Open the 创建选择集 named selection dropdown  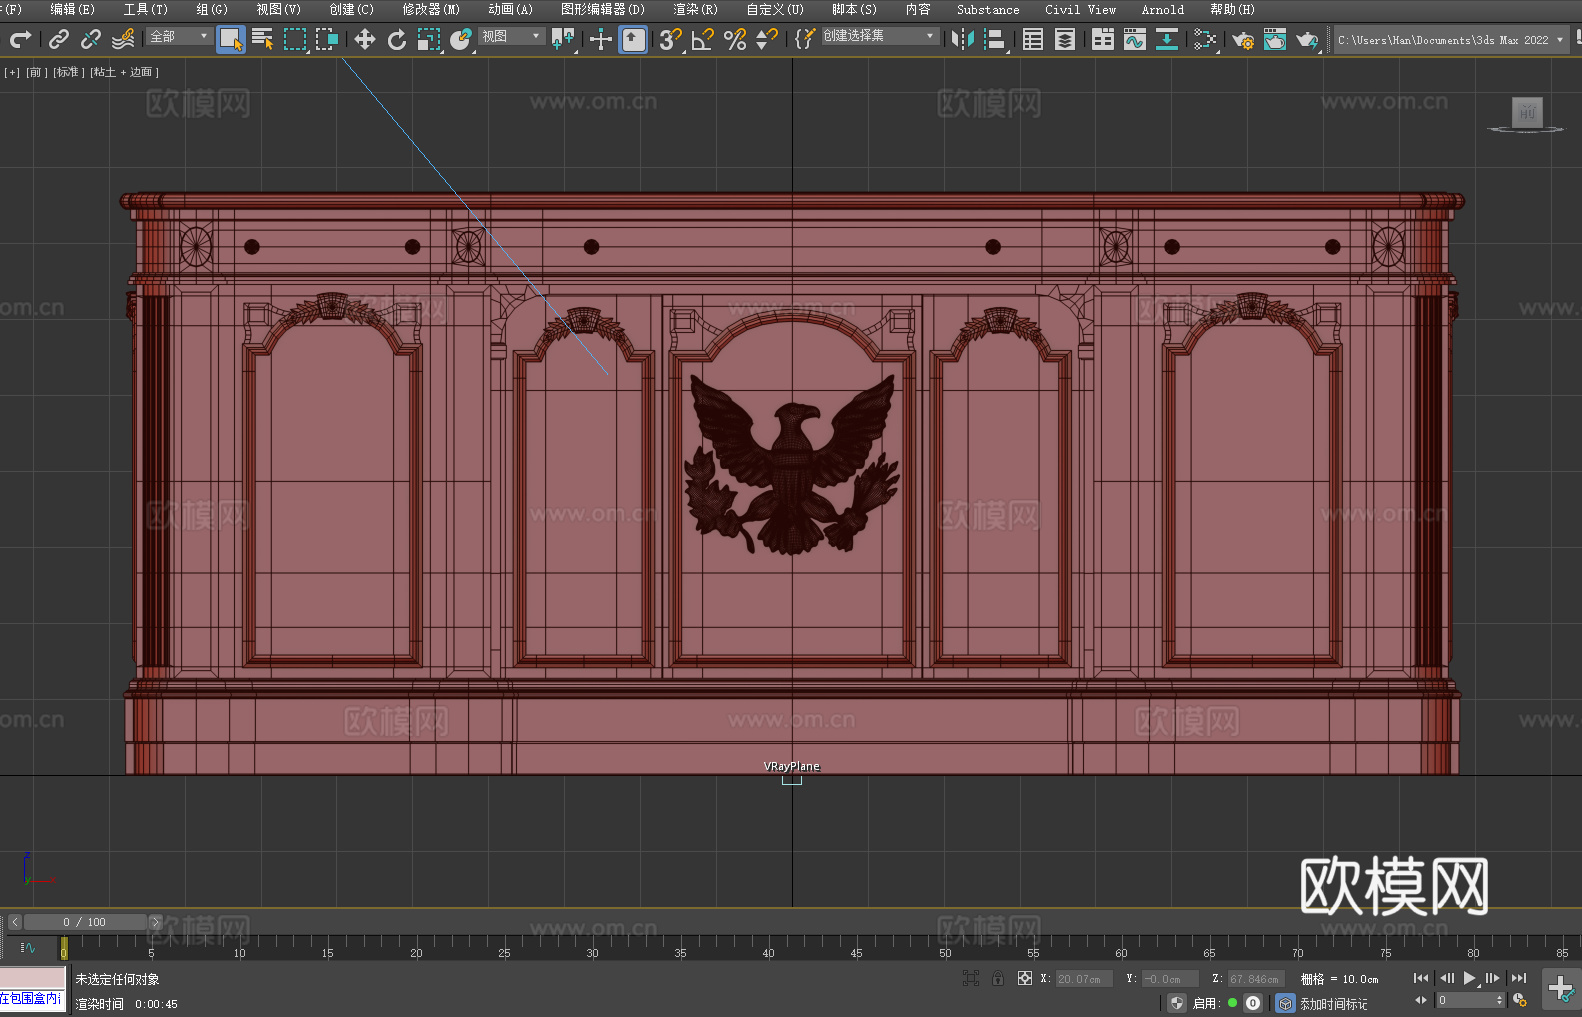880,36
